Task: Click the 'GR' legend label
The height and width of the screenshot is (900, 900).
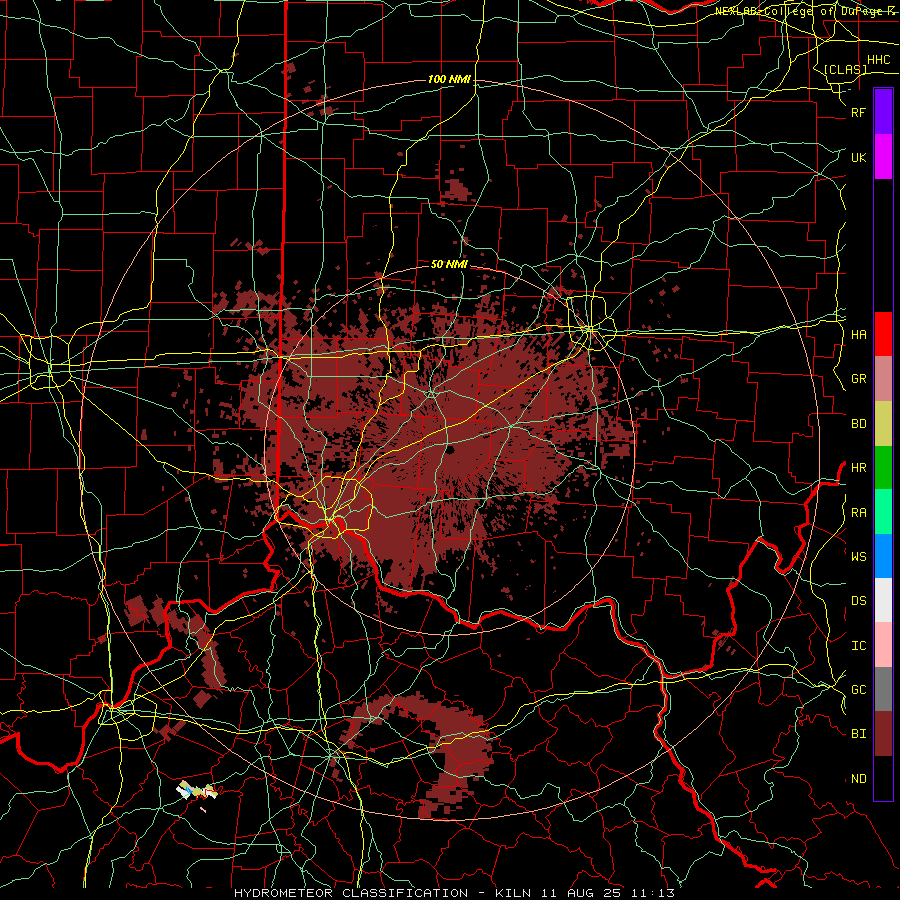Action: tap(858, 379)
